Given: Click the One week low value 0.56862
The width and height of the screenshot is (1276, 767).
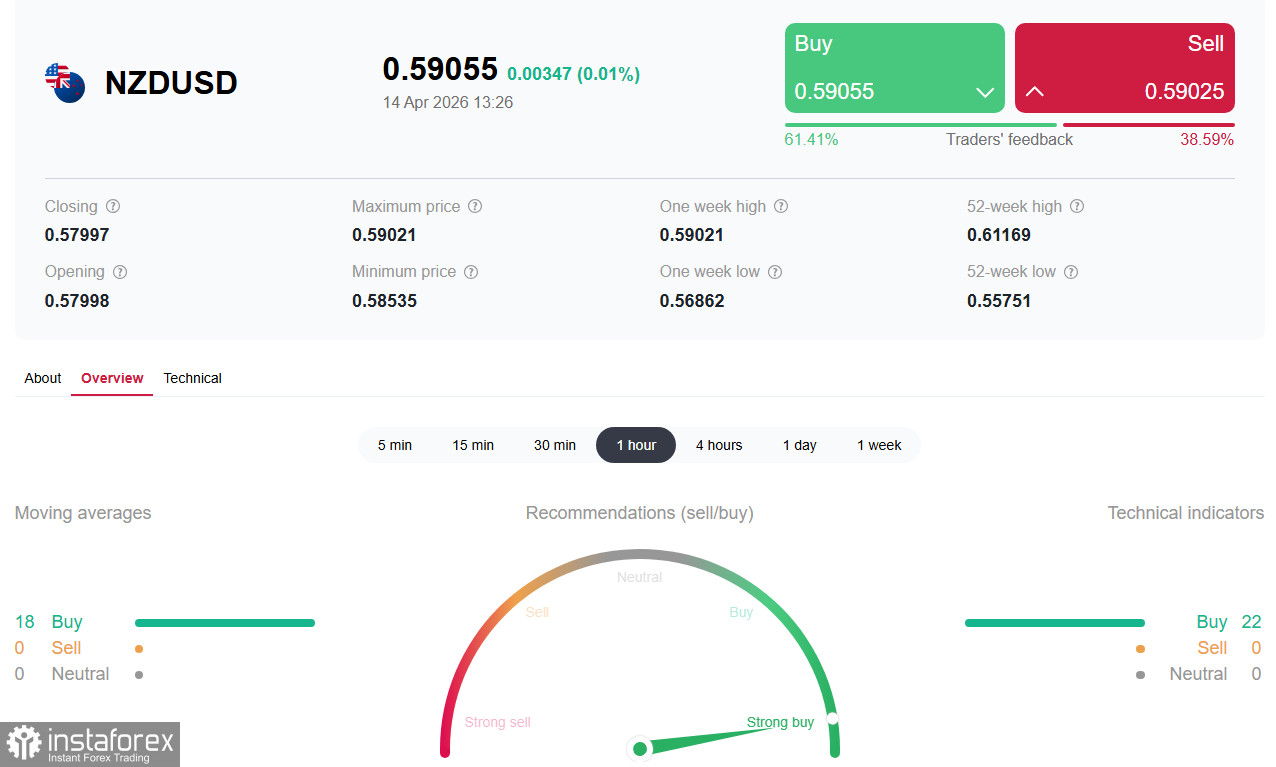Looking at the screenshot, I should pyautogui.click(x=692, y=301).
